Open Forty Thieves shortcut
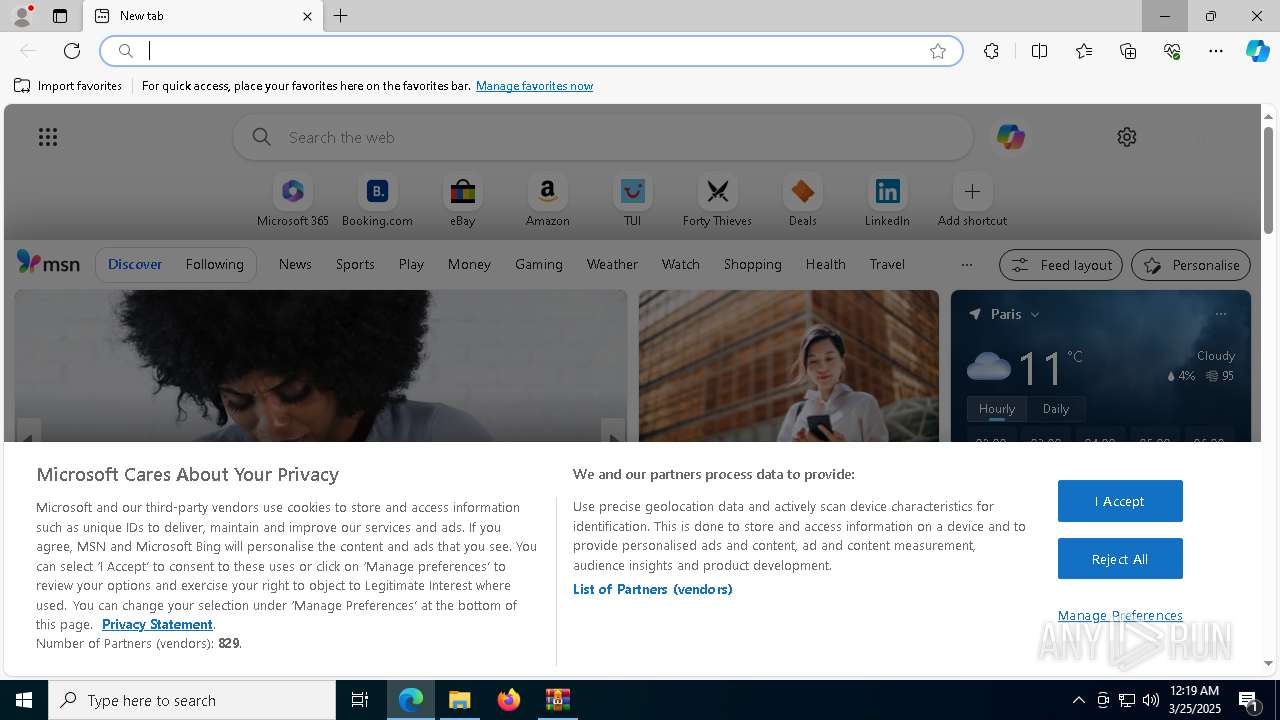Screen dimensions: 1280x720 point(717,201)
